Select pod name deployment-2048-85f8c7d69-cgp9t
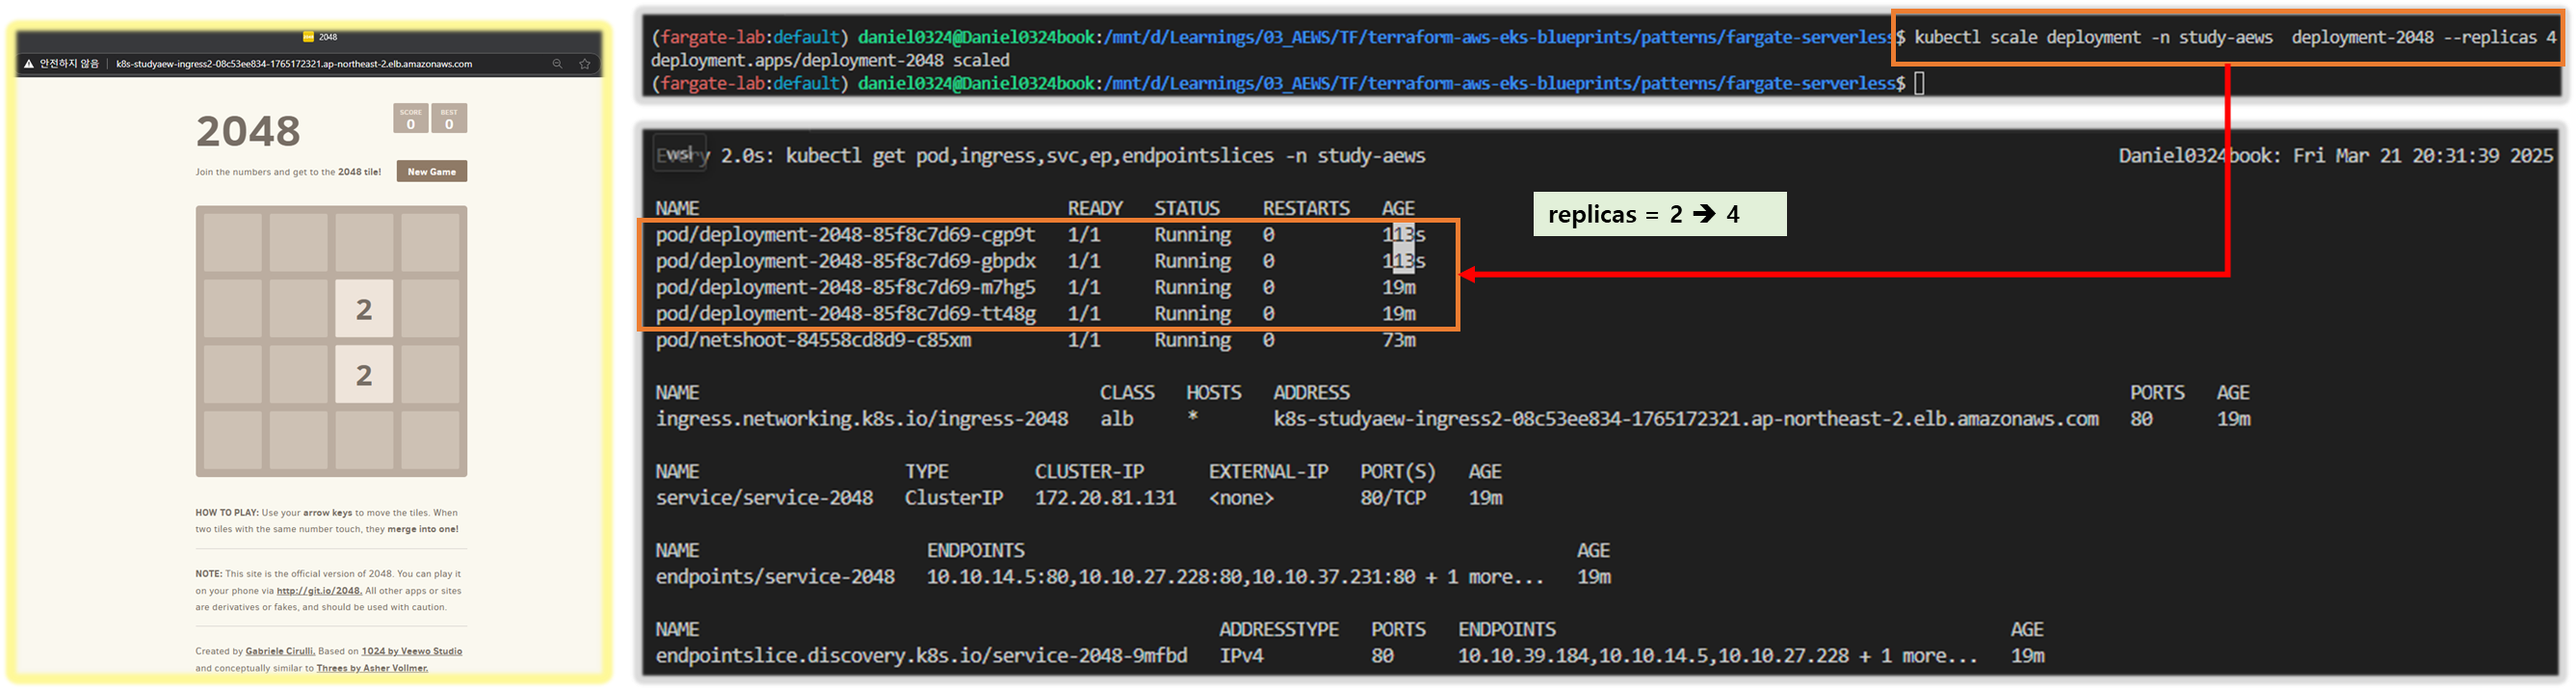This screenshot has width=2576, height=690. tap(845, 235)
